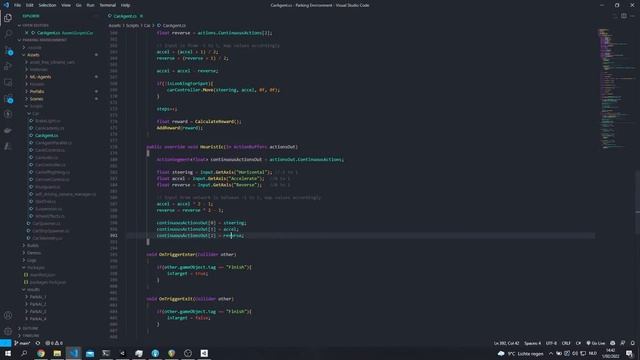Open the Edit menu
Image resolution: width=640 pixels, height=360 pixels.
click(x=30, y=5)
